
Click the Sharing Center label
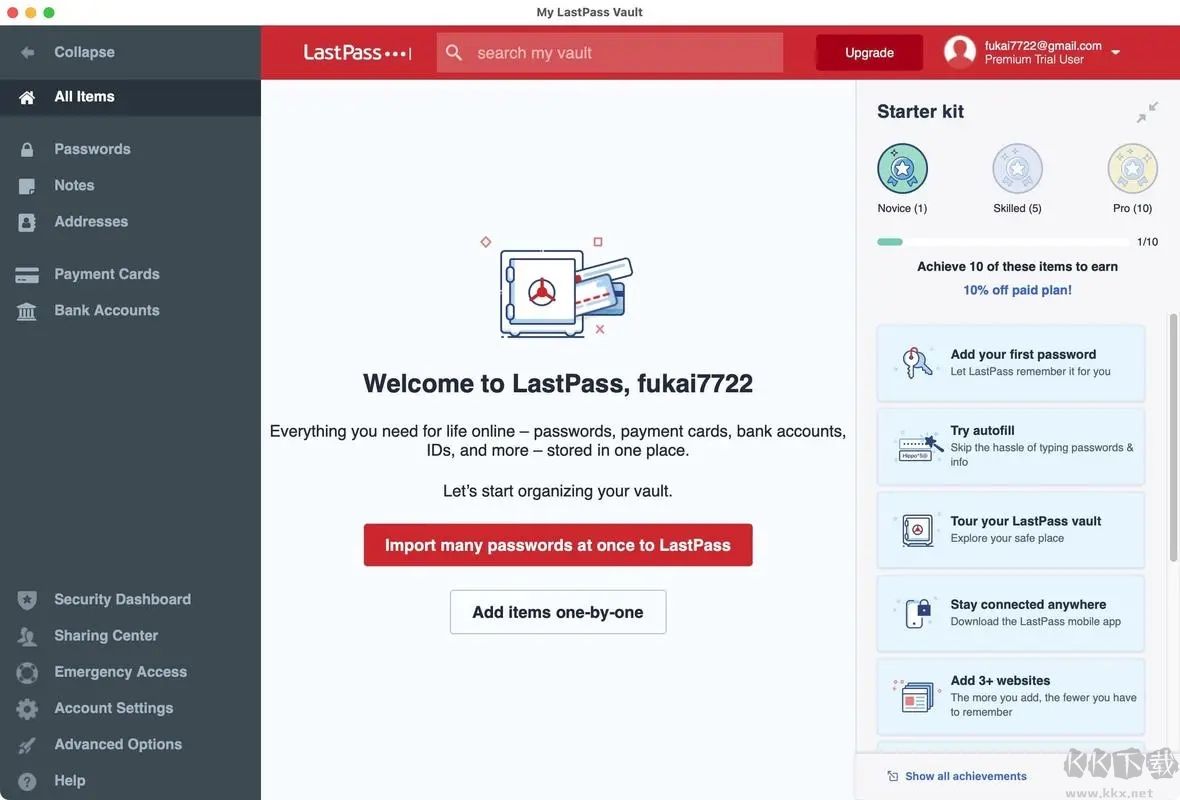[x=106, y=635]
